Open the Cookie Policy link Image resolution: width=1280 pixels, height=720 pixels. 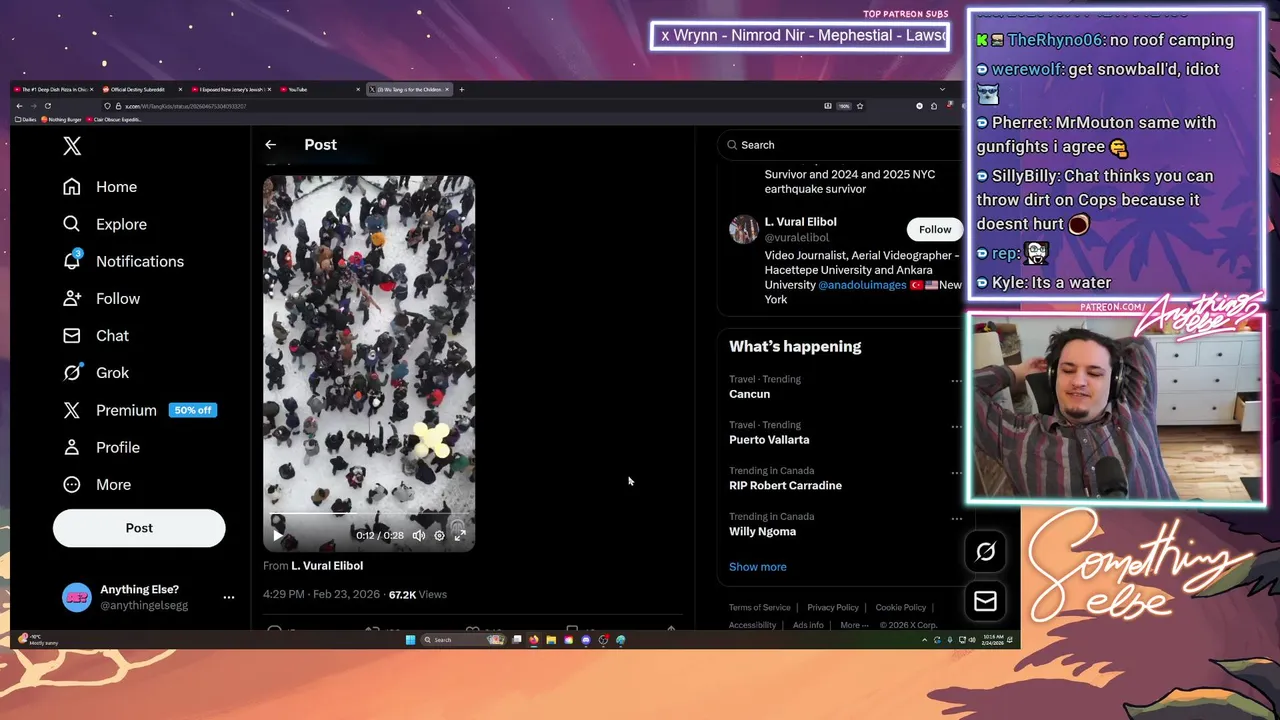tap(900, 608)
